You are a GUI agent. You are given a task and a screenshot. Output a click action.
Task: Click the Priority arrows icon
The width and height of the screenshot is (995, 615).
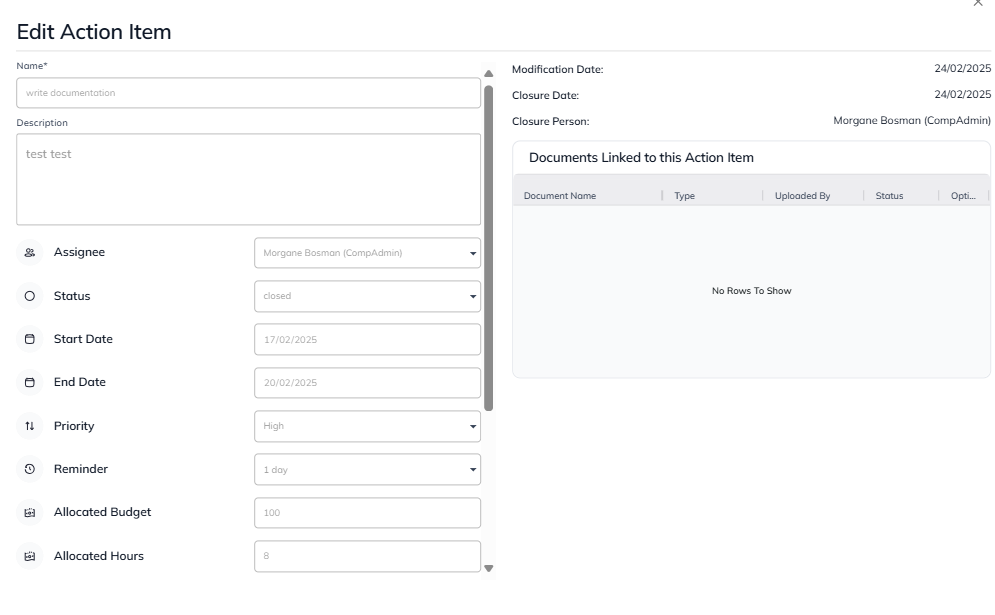(29, 426)
